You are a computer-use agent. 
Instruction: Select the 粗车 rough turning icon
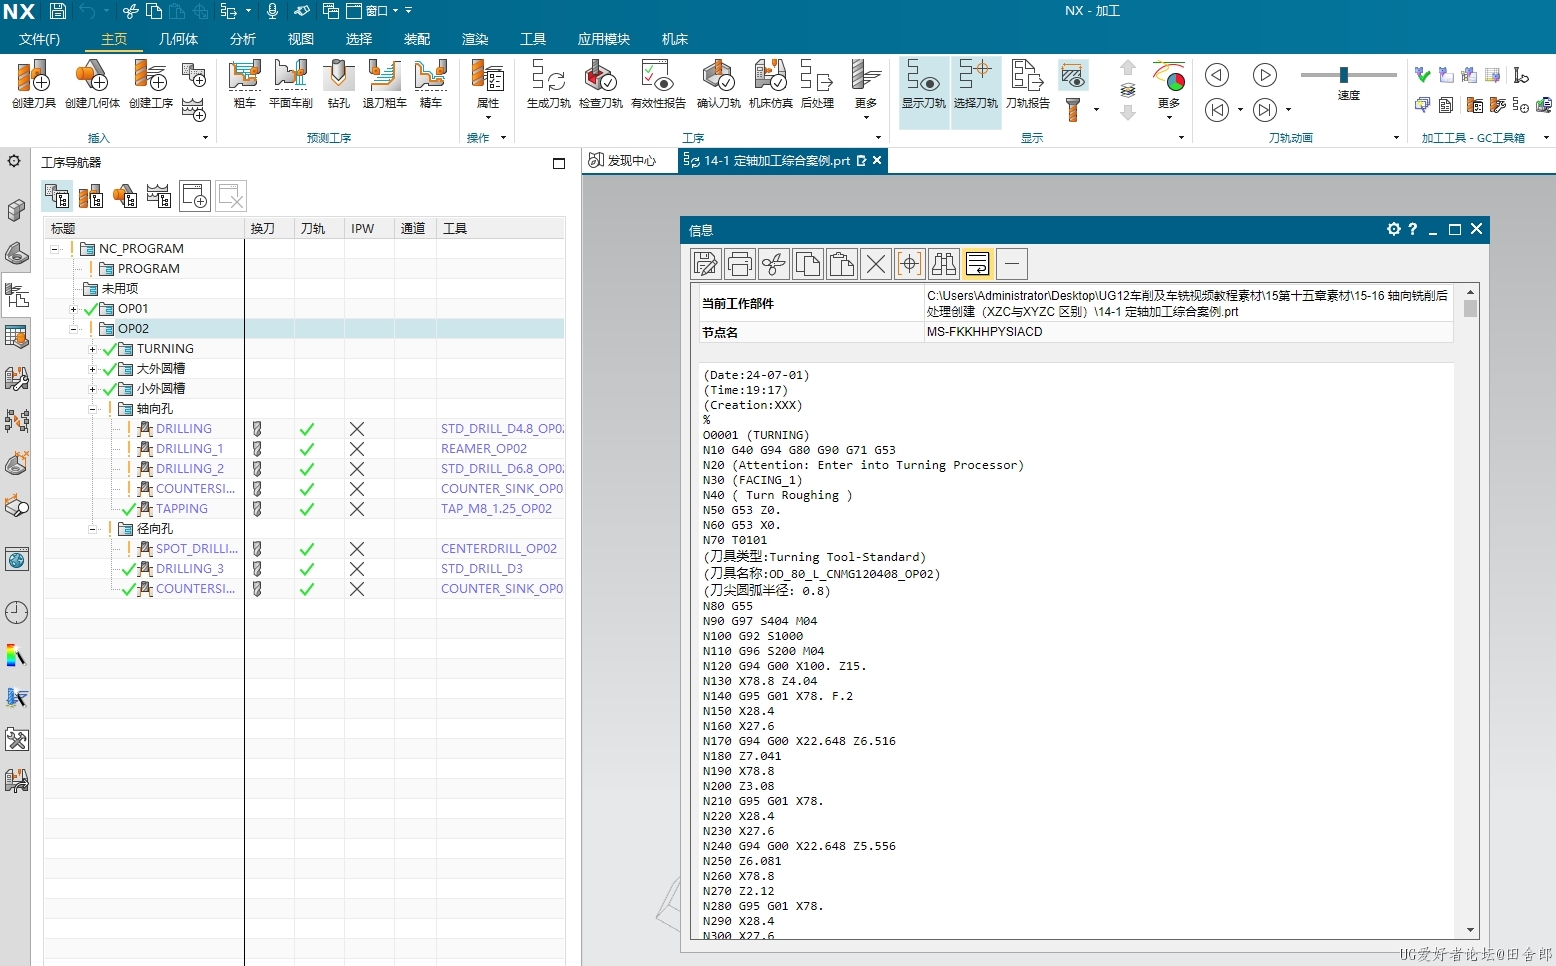[245, 84]
